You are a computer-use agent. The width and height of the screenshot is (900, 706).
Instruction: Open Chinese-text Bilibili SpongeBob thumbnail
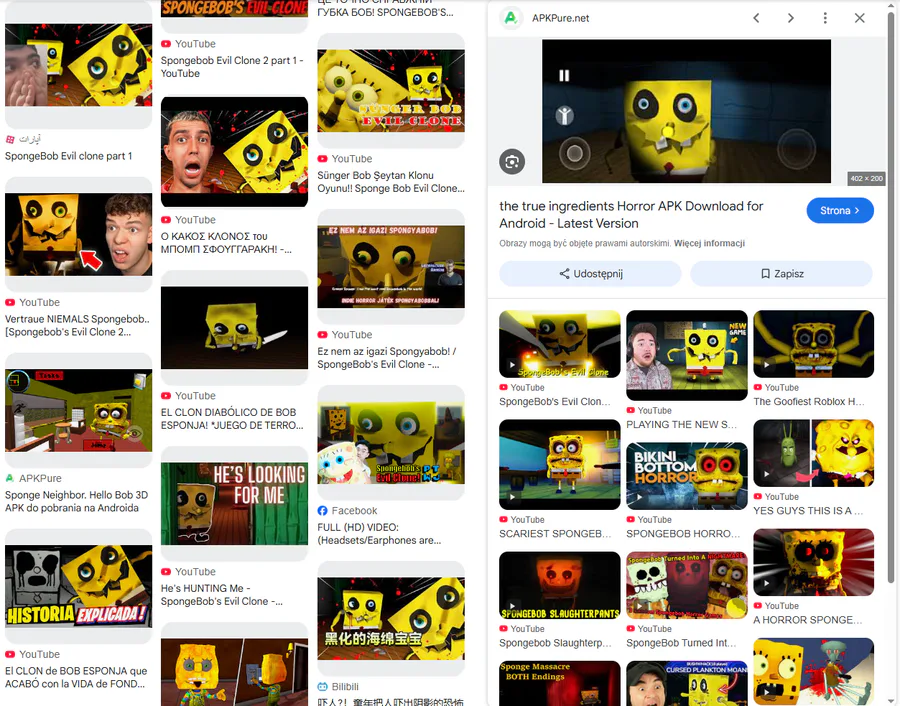(391, 619)
